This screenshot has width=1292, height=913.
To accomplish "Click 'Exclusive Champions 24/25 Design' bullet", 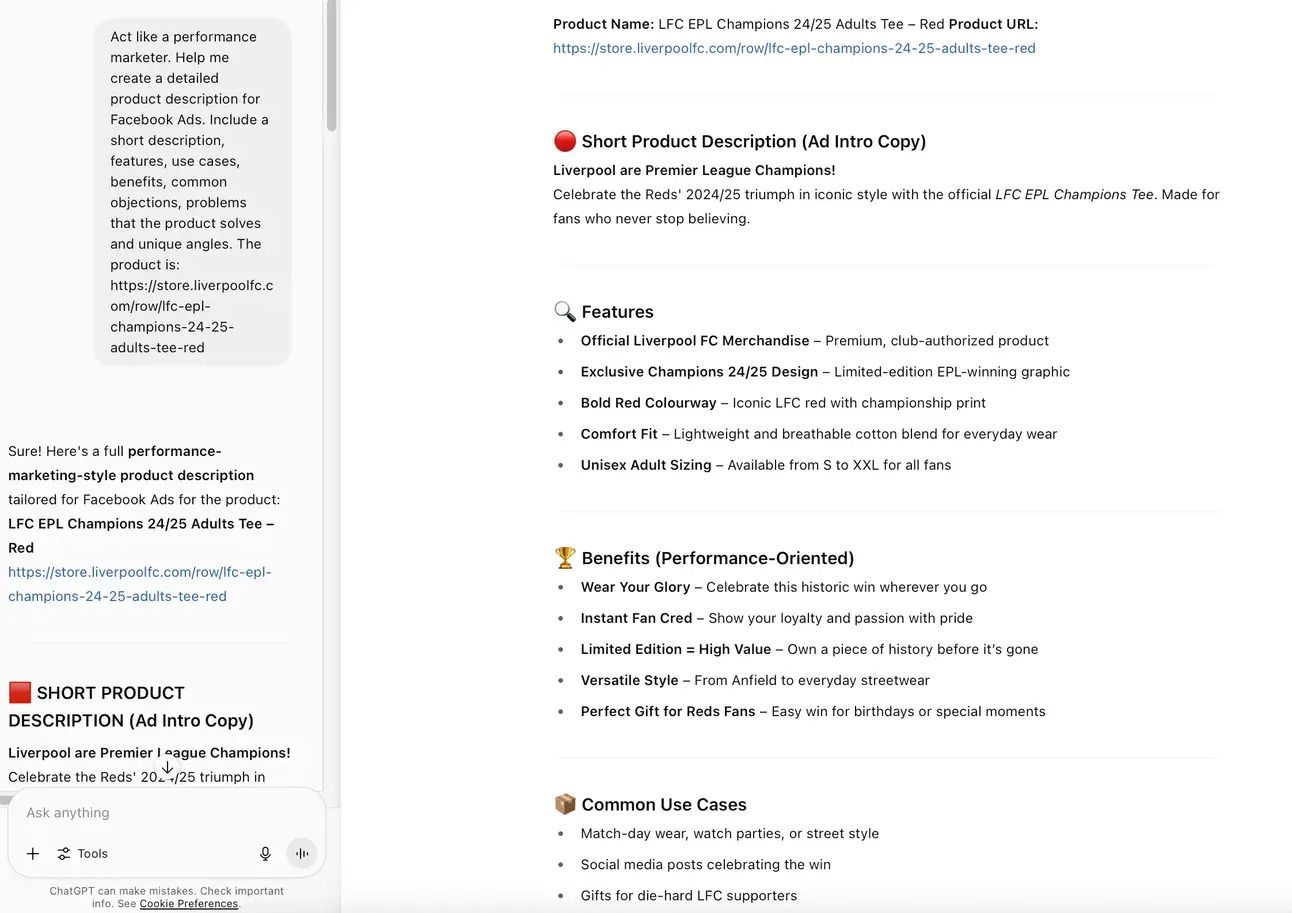I will click(x=825, y=372).
